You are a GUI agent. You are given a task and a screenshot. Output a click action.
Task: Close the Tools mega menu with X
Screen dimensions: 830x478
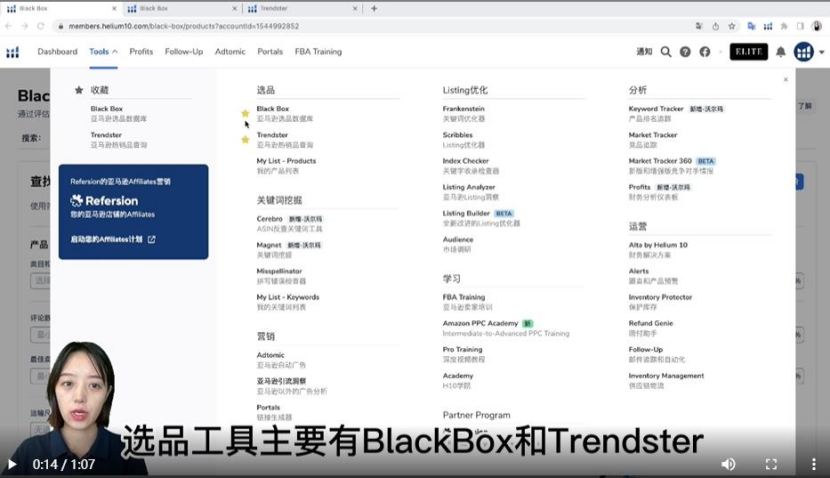785,79
